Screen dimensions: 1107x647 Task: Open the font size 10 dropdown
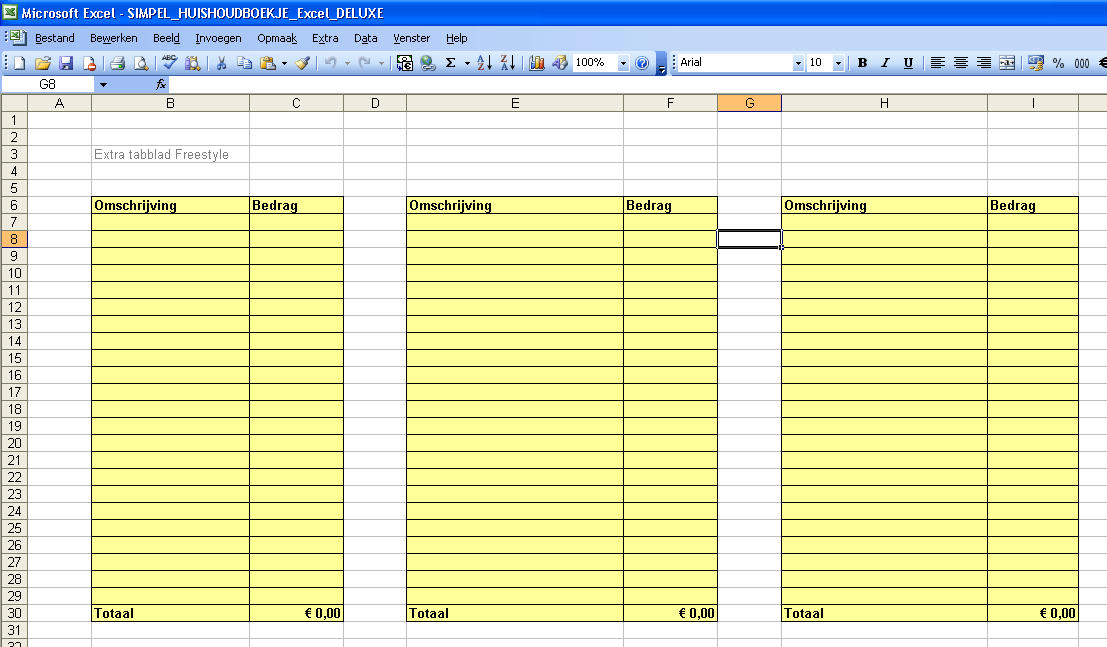click(x=838, y=63)
